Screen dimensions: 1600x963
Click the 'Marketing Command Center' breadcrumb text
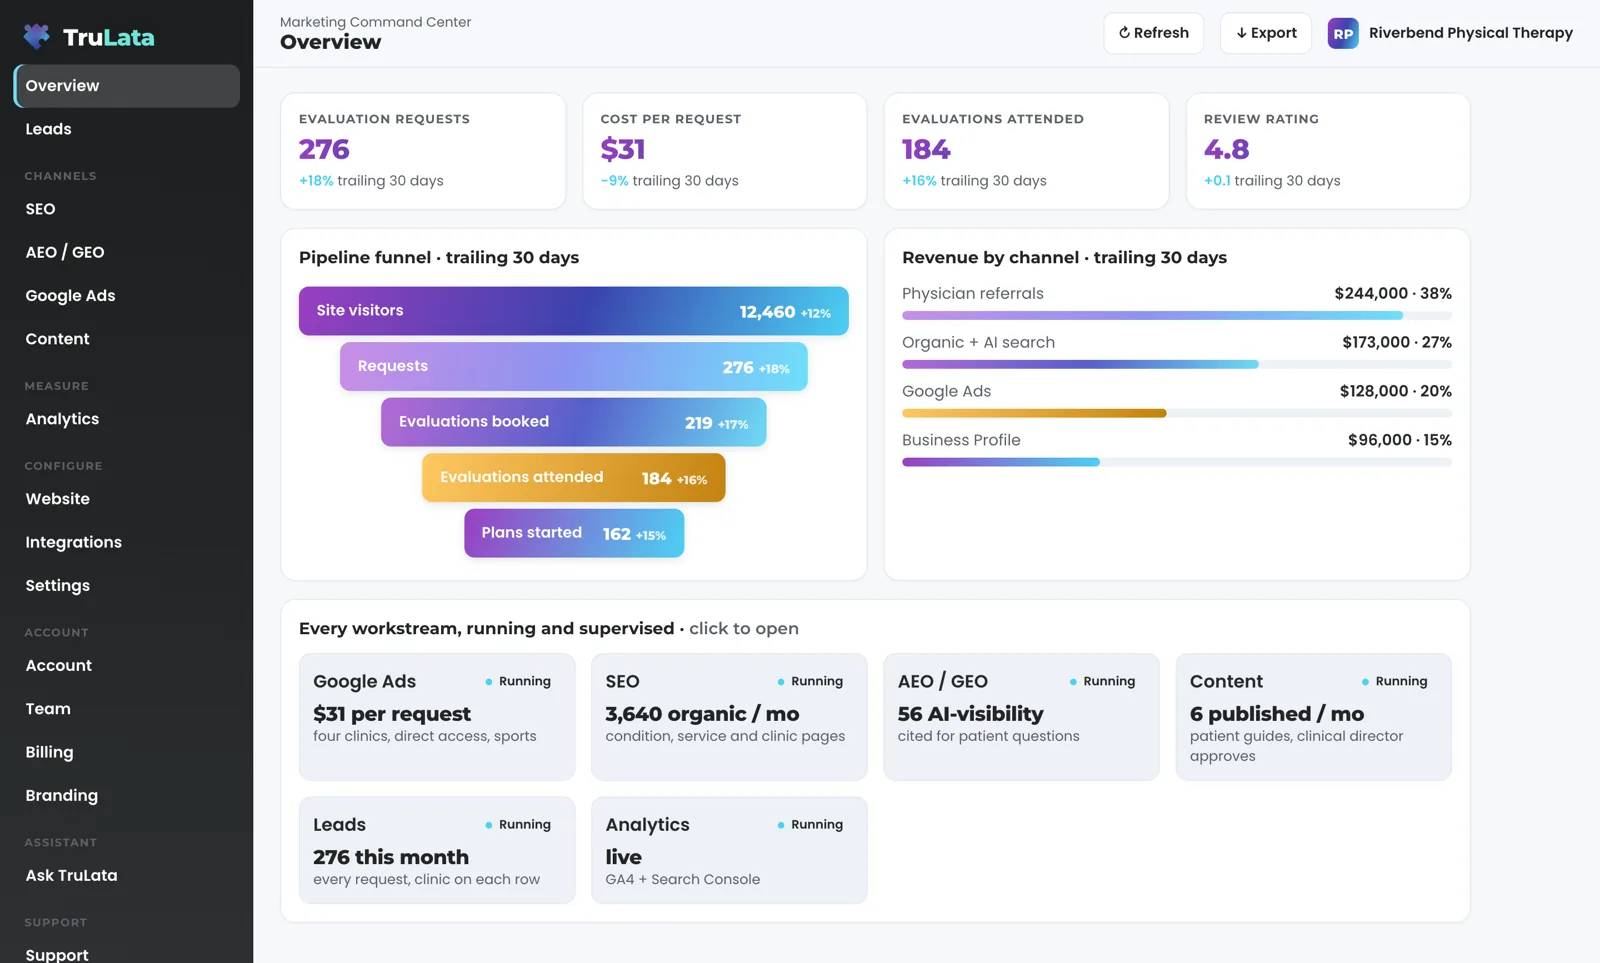tap(375, 22)
